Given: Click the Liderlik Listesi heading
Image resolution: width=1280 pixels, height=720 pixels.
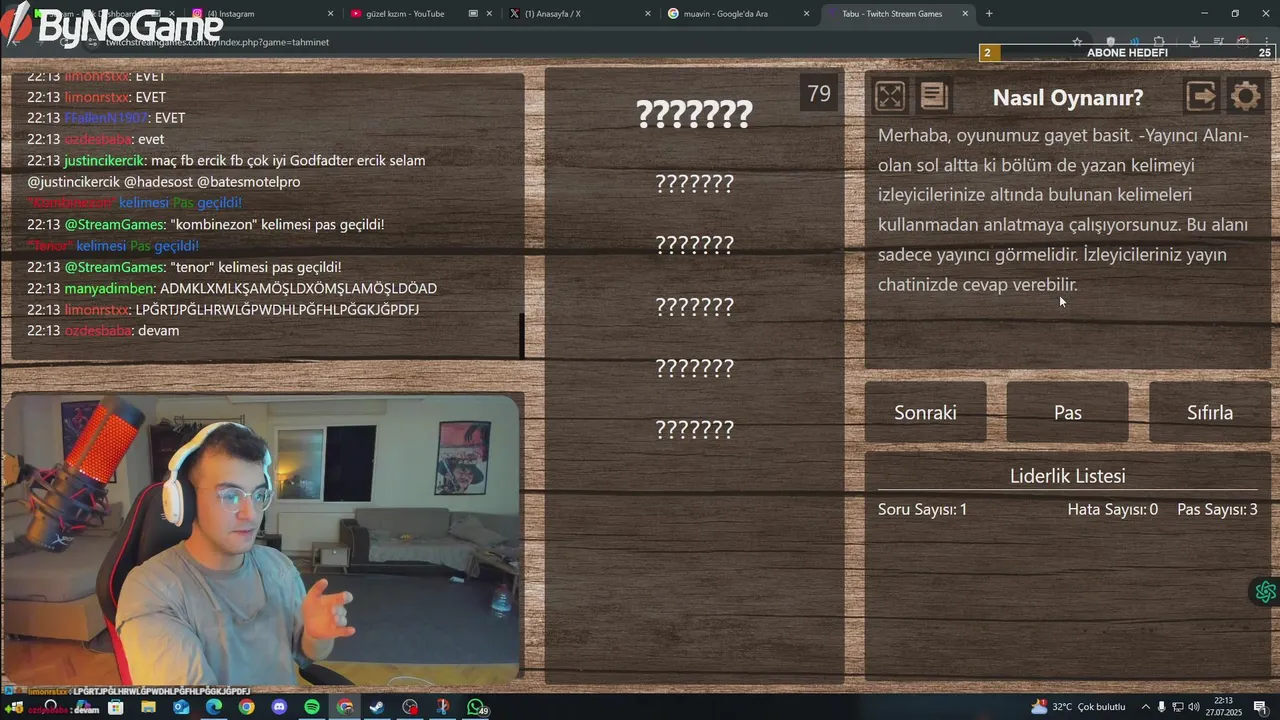Looking at the screenshot, I should (1067, 476).
